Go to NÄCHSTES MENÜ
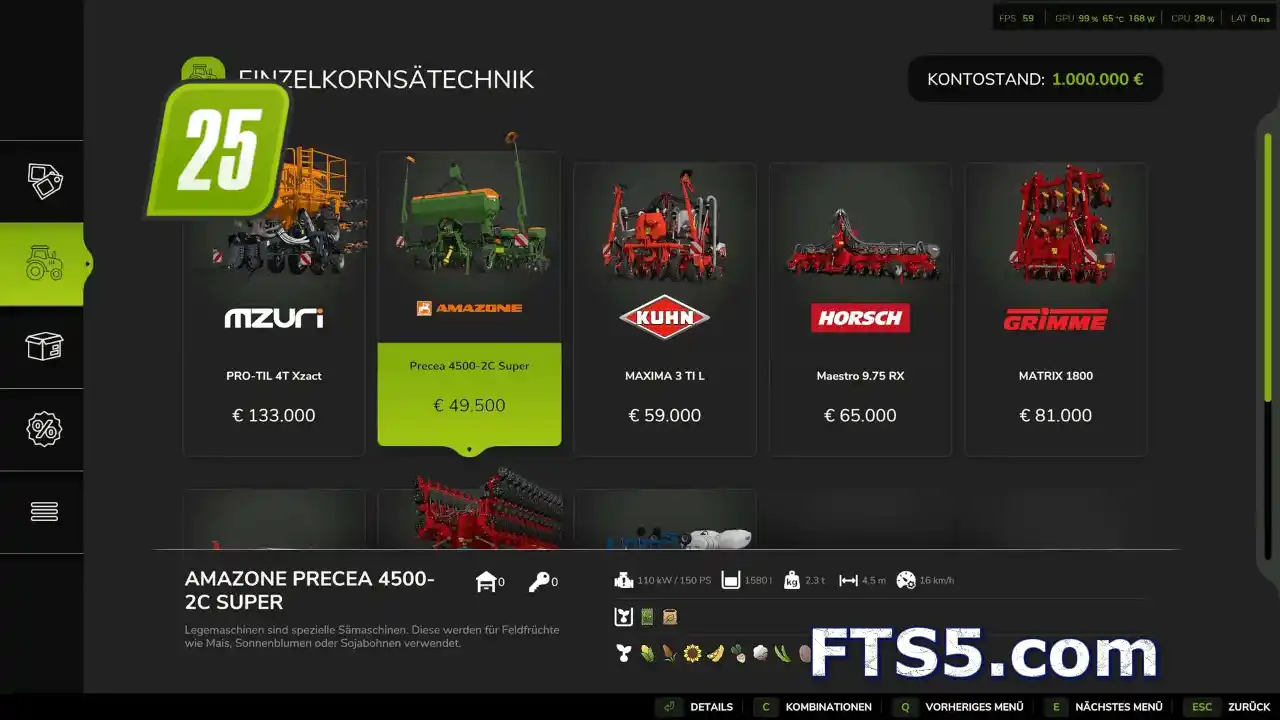The width and height of the screenshot is (1280, 720). coord(1103,707)
